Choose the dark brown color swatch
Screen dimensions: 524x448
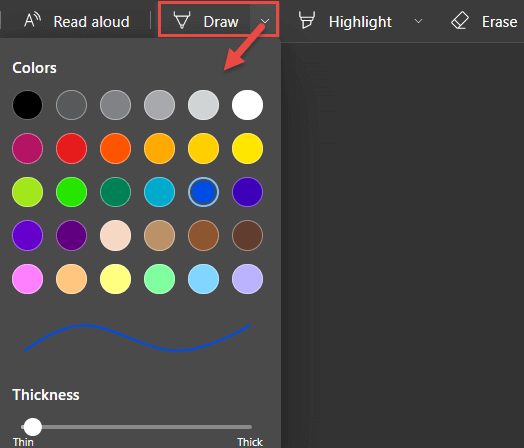(x=247, y=236)
